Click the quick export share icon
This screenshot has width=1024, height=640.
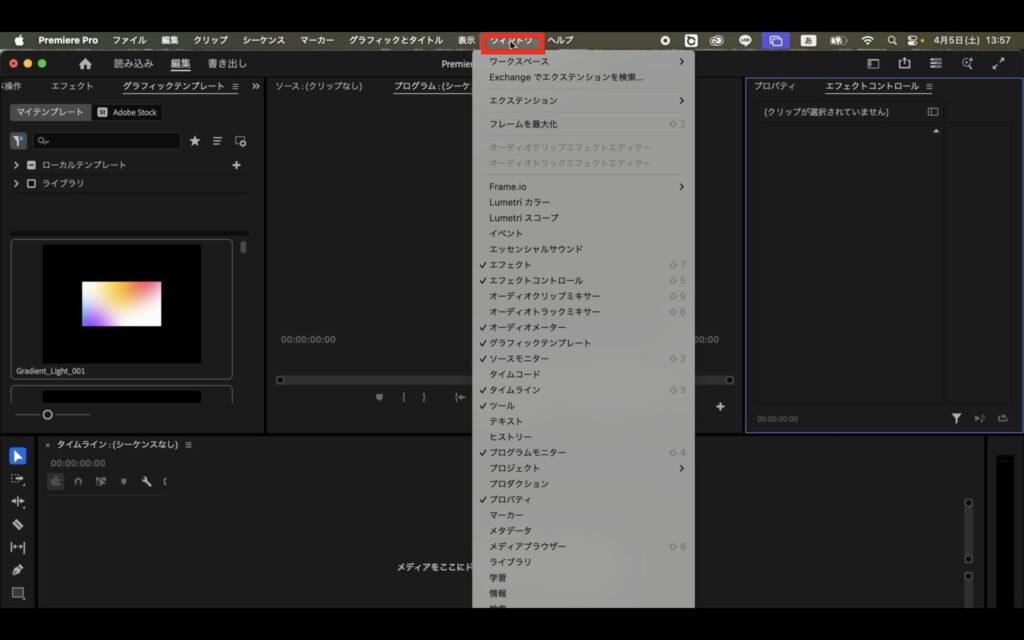pos(904,63)
